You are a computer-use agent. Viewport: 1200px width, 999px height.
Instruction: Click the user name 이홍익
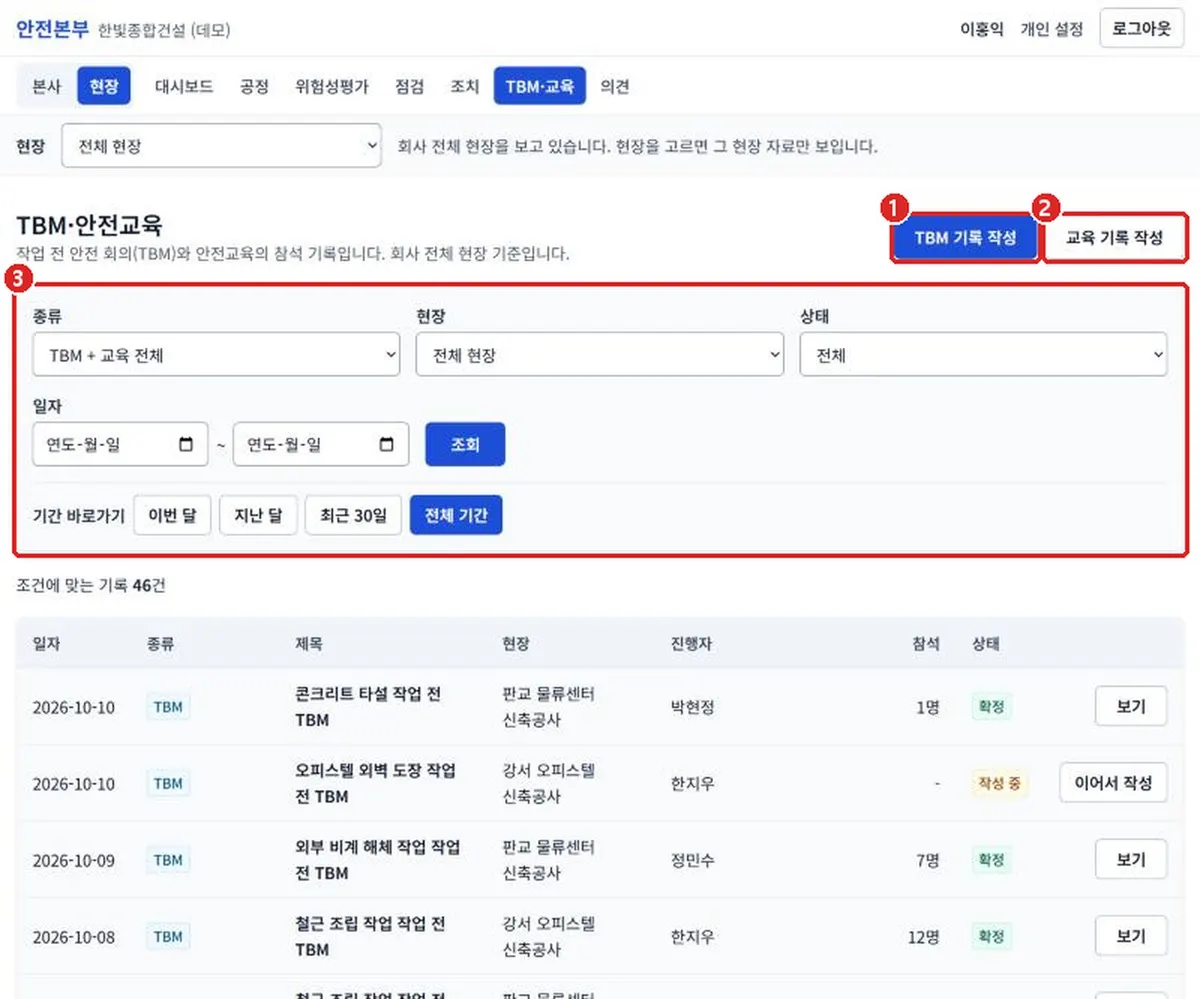coord(982,29)
